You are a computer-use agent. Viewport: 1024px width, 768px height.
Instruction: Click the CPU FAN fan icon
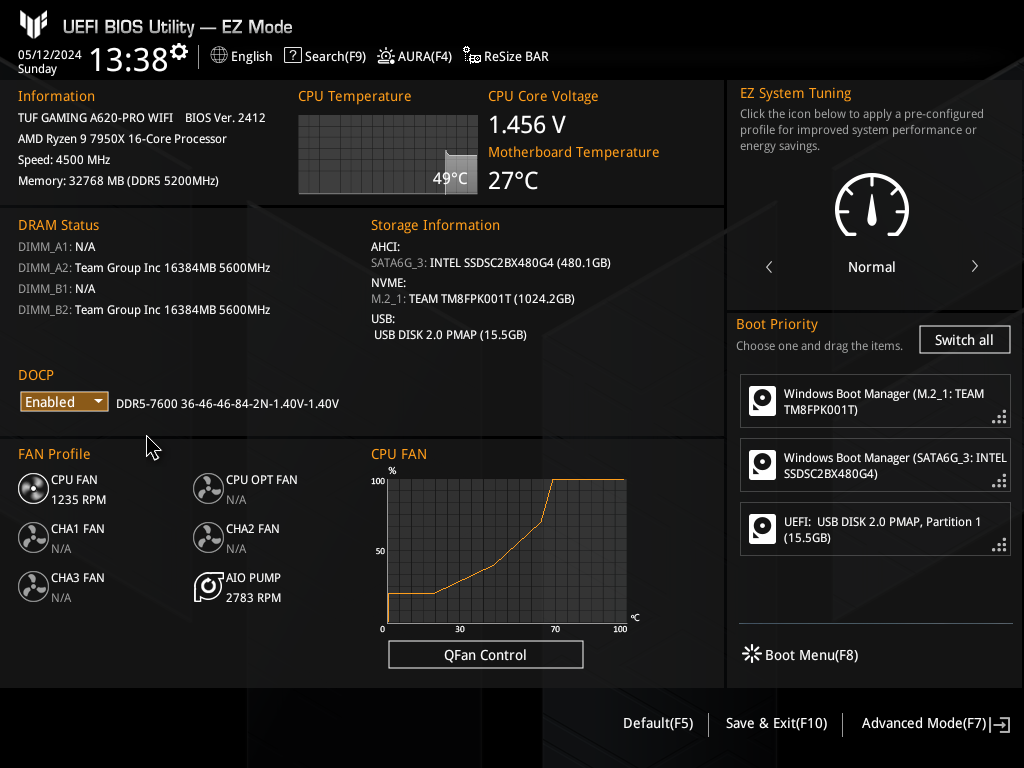click(x=33, y=488)
